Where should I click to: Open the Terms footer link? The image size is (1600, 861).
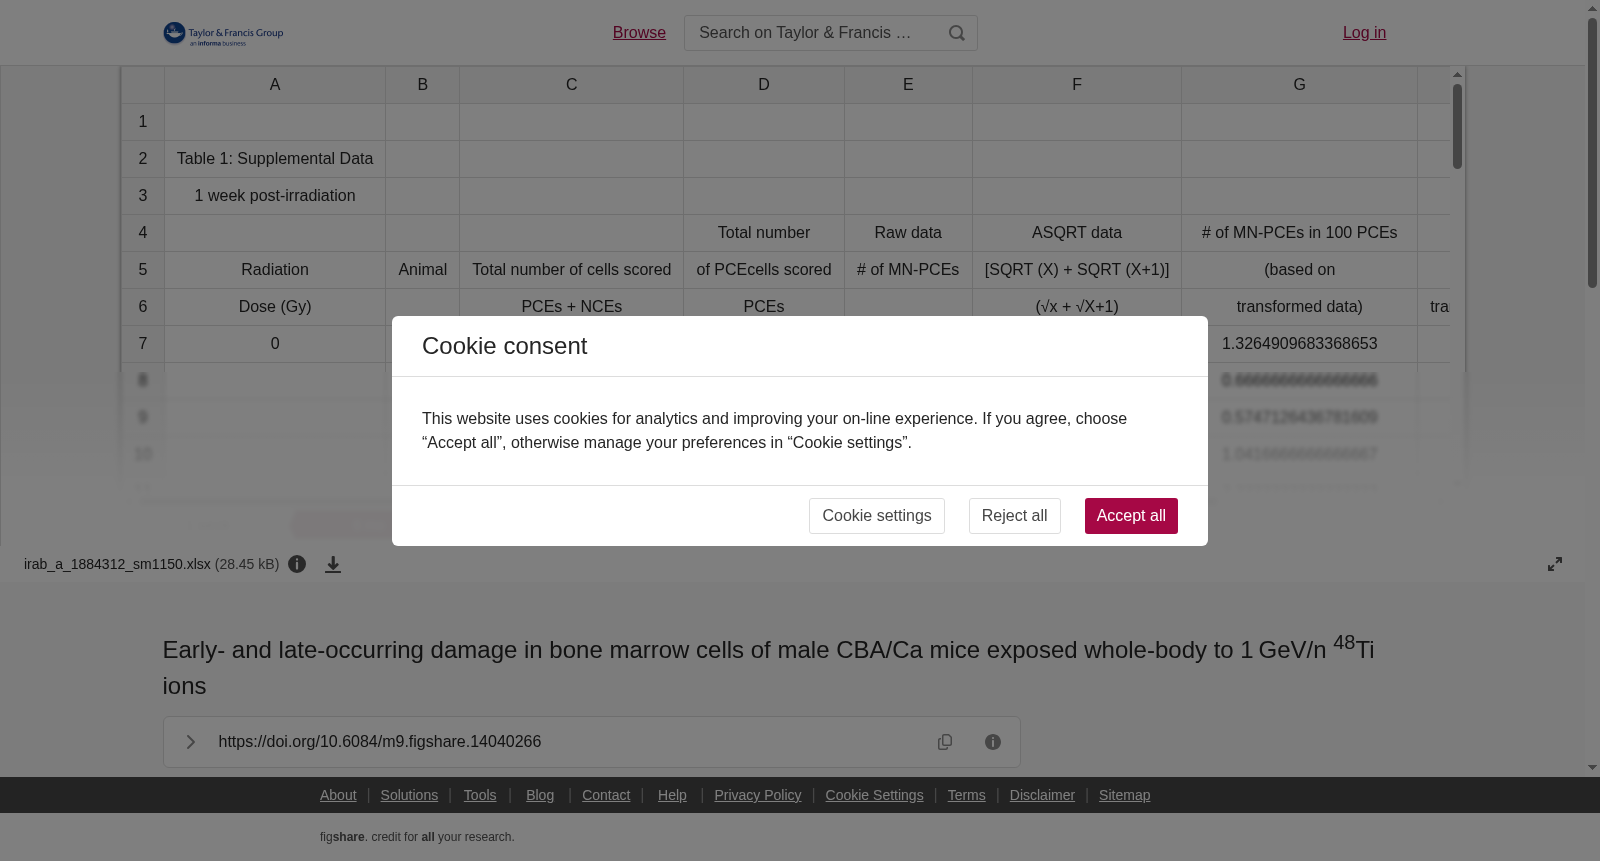coord(966,795)
